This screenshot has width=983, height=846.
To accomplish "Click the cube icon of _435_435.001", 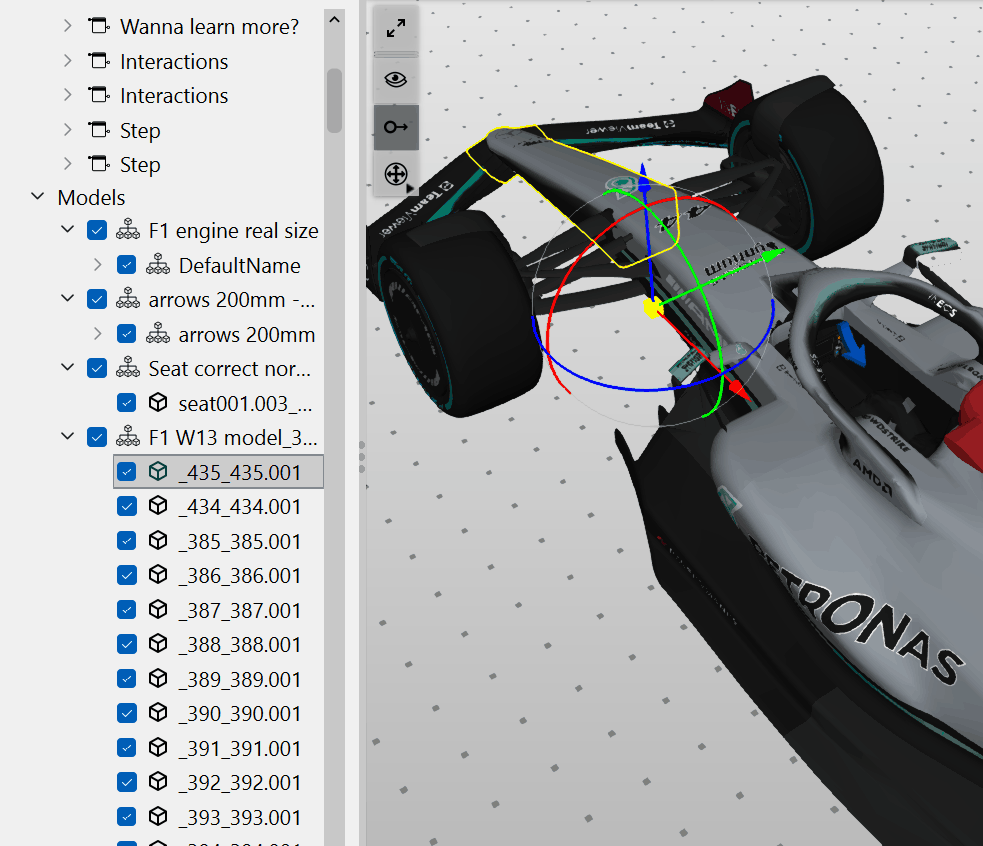I will click(158, 472).
